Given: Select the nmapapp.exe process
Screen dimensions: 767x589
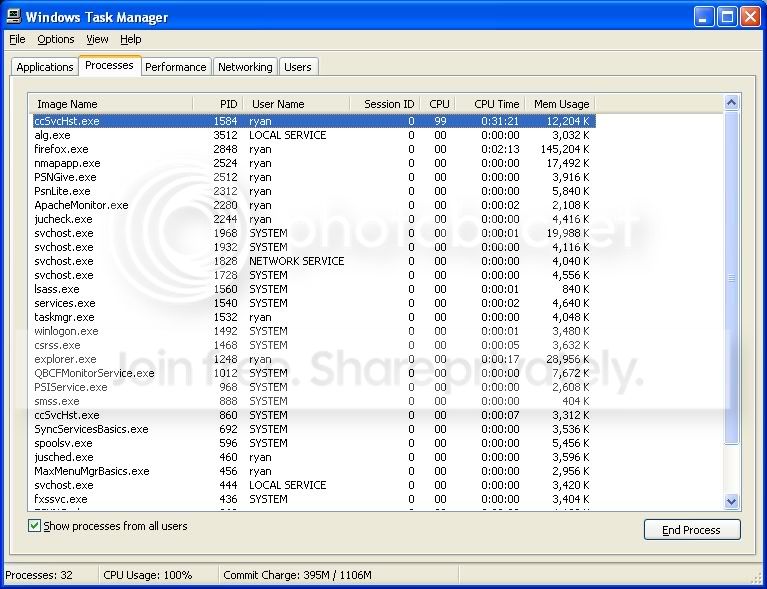Looking at the screenshot, I should pos(314,163).
